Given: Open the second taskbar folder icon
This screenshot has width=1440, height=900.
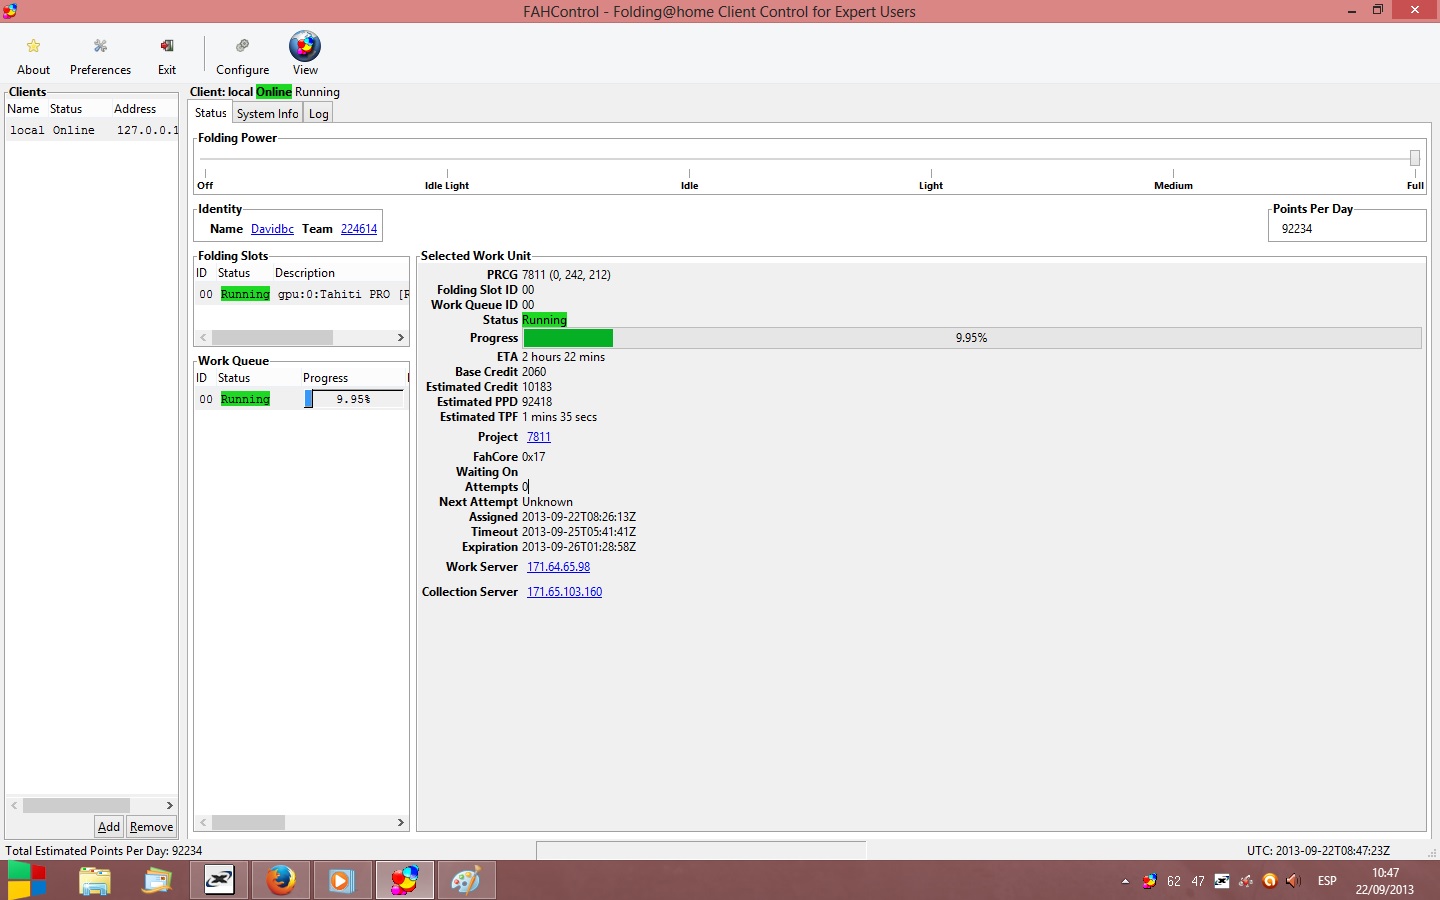Looking at the screenshot, I should click(x=157, y=881).
